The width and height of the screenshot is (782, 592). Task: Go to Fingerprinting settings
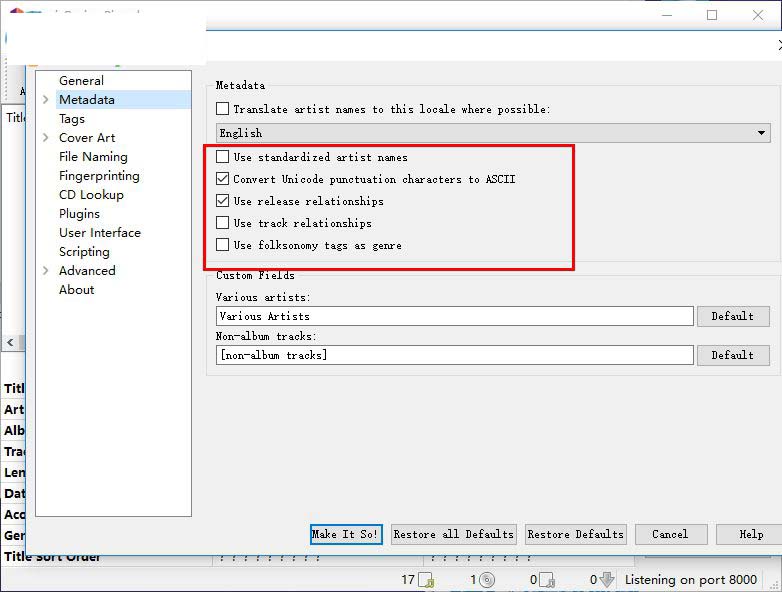pyautogui.click(x=99, y=176)
